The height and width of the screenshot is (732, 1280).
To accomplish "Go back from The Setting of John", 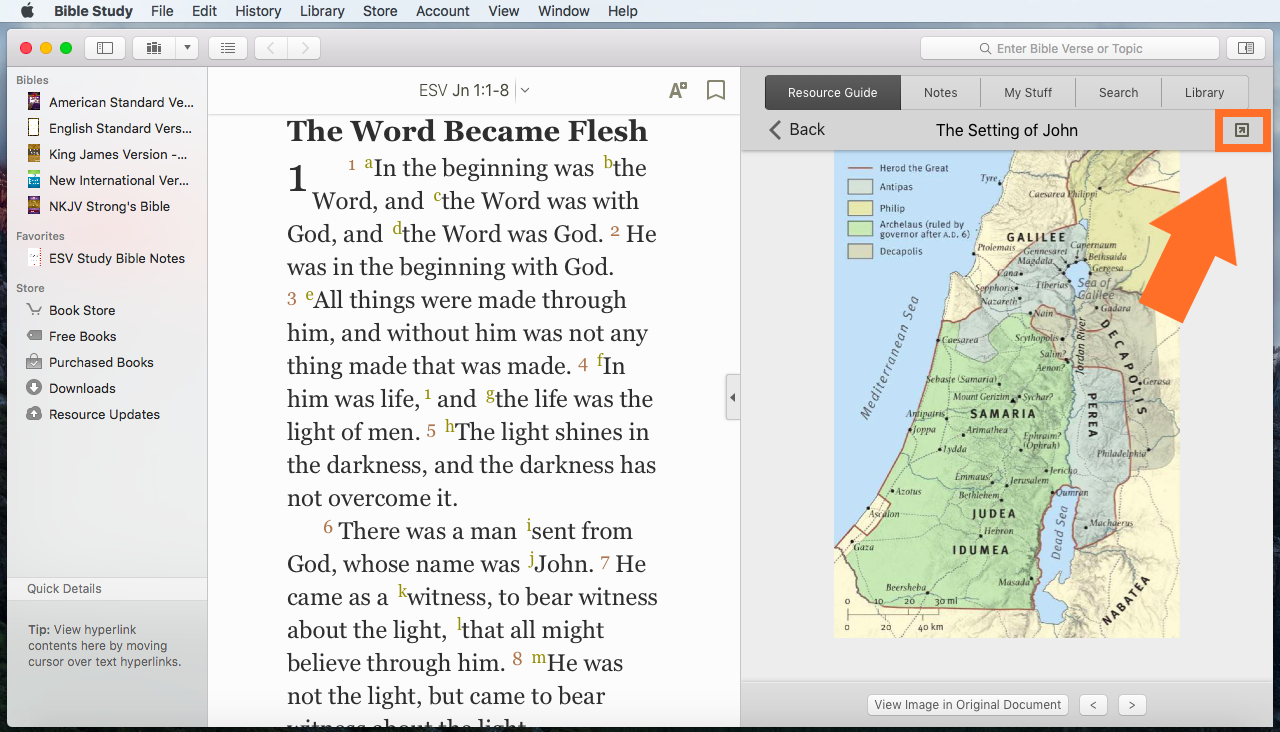I will [797, 130].
